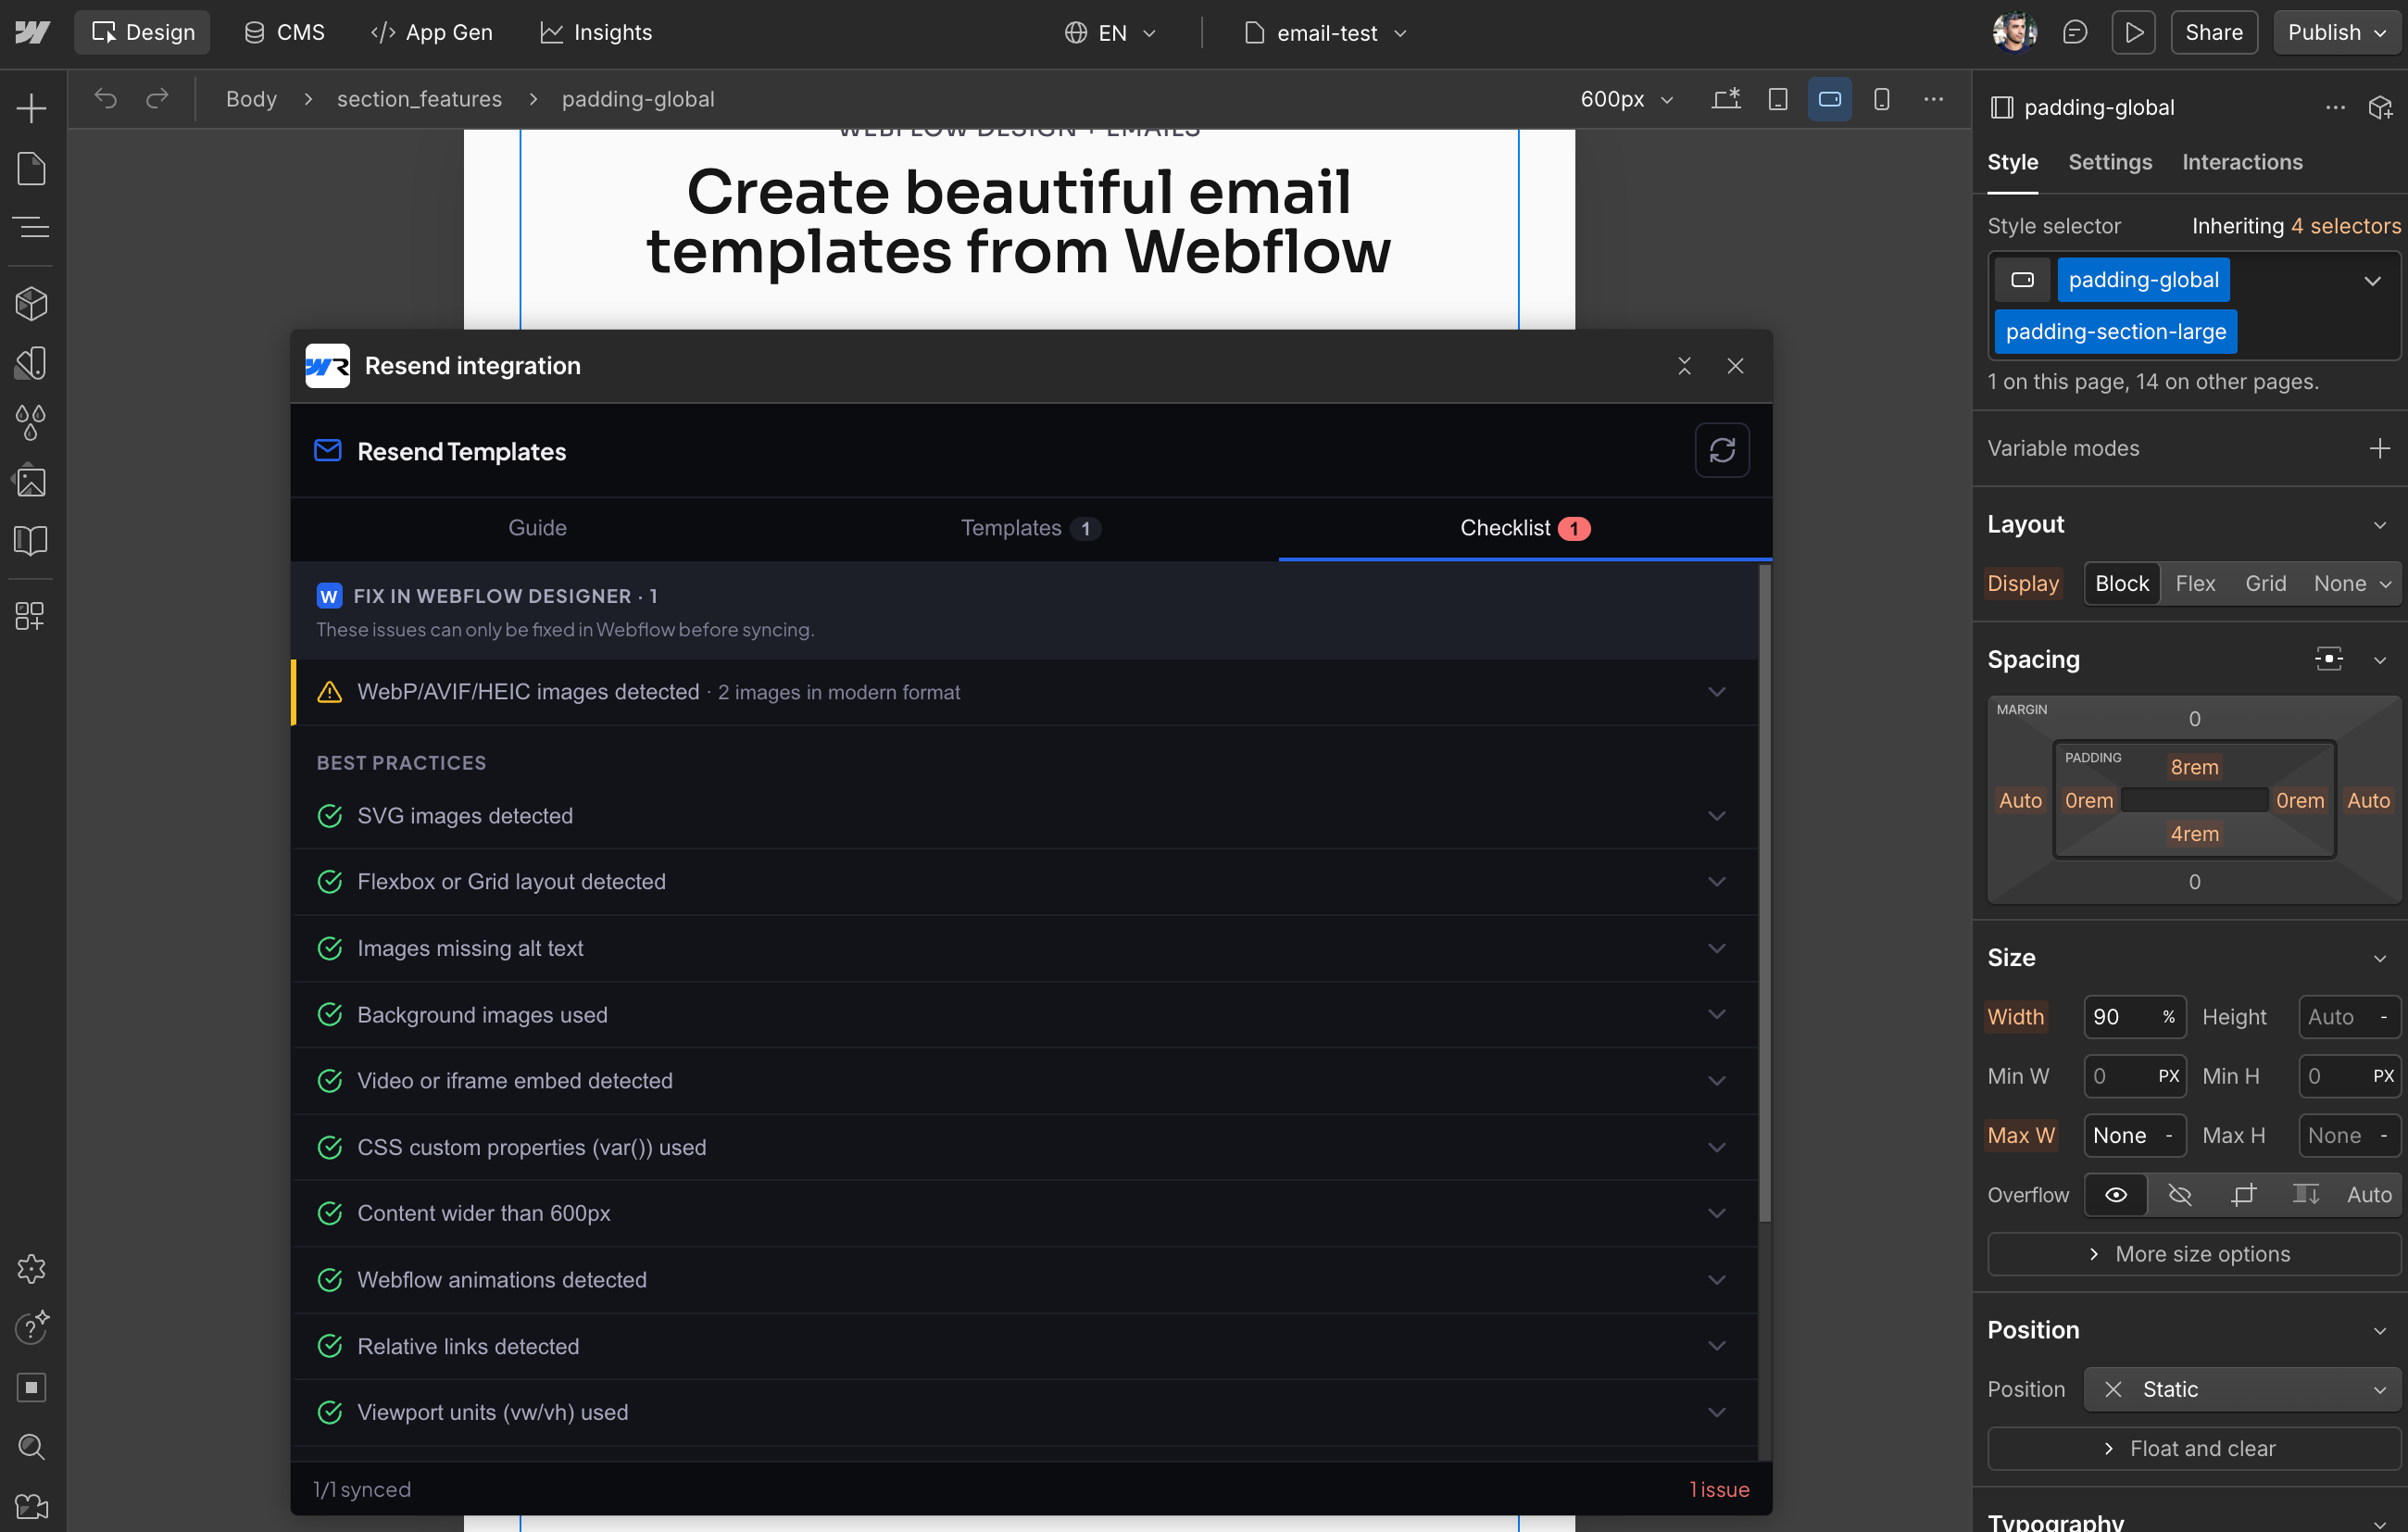
Task: Switch to the Guide tab
Action: (x=538, y=528)
